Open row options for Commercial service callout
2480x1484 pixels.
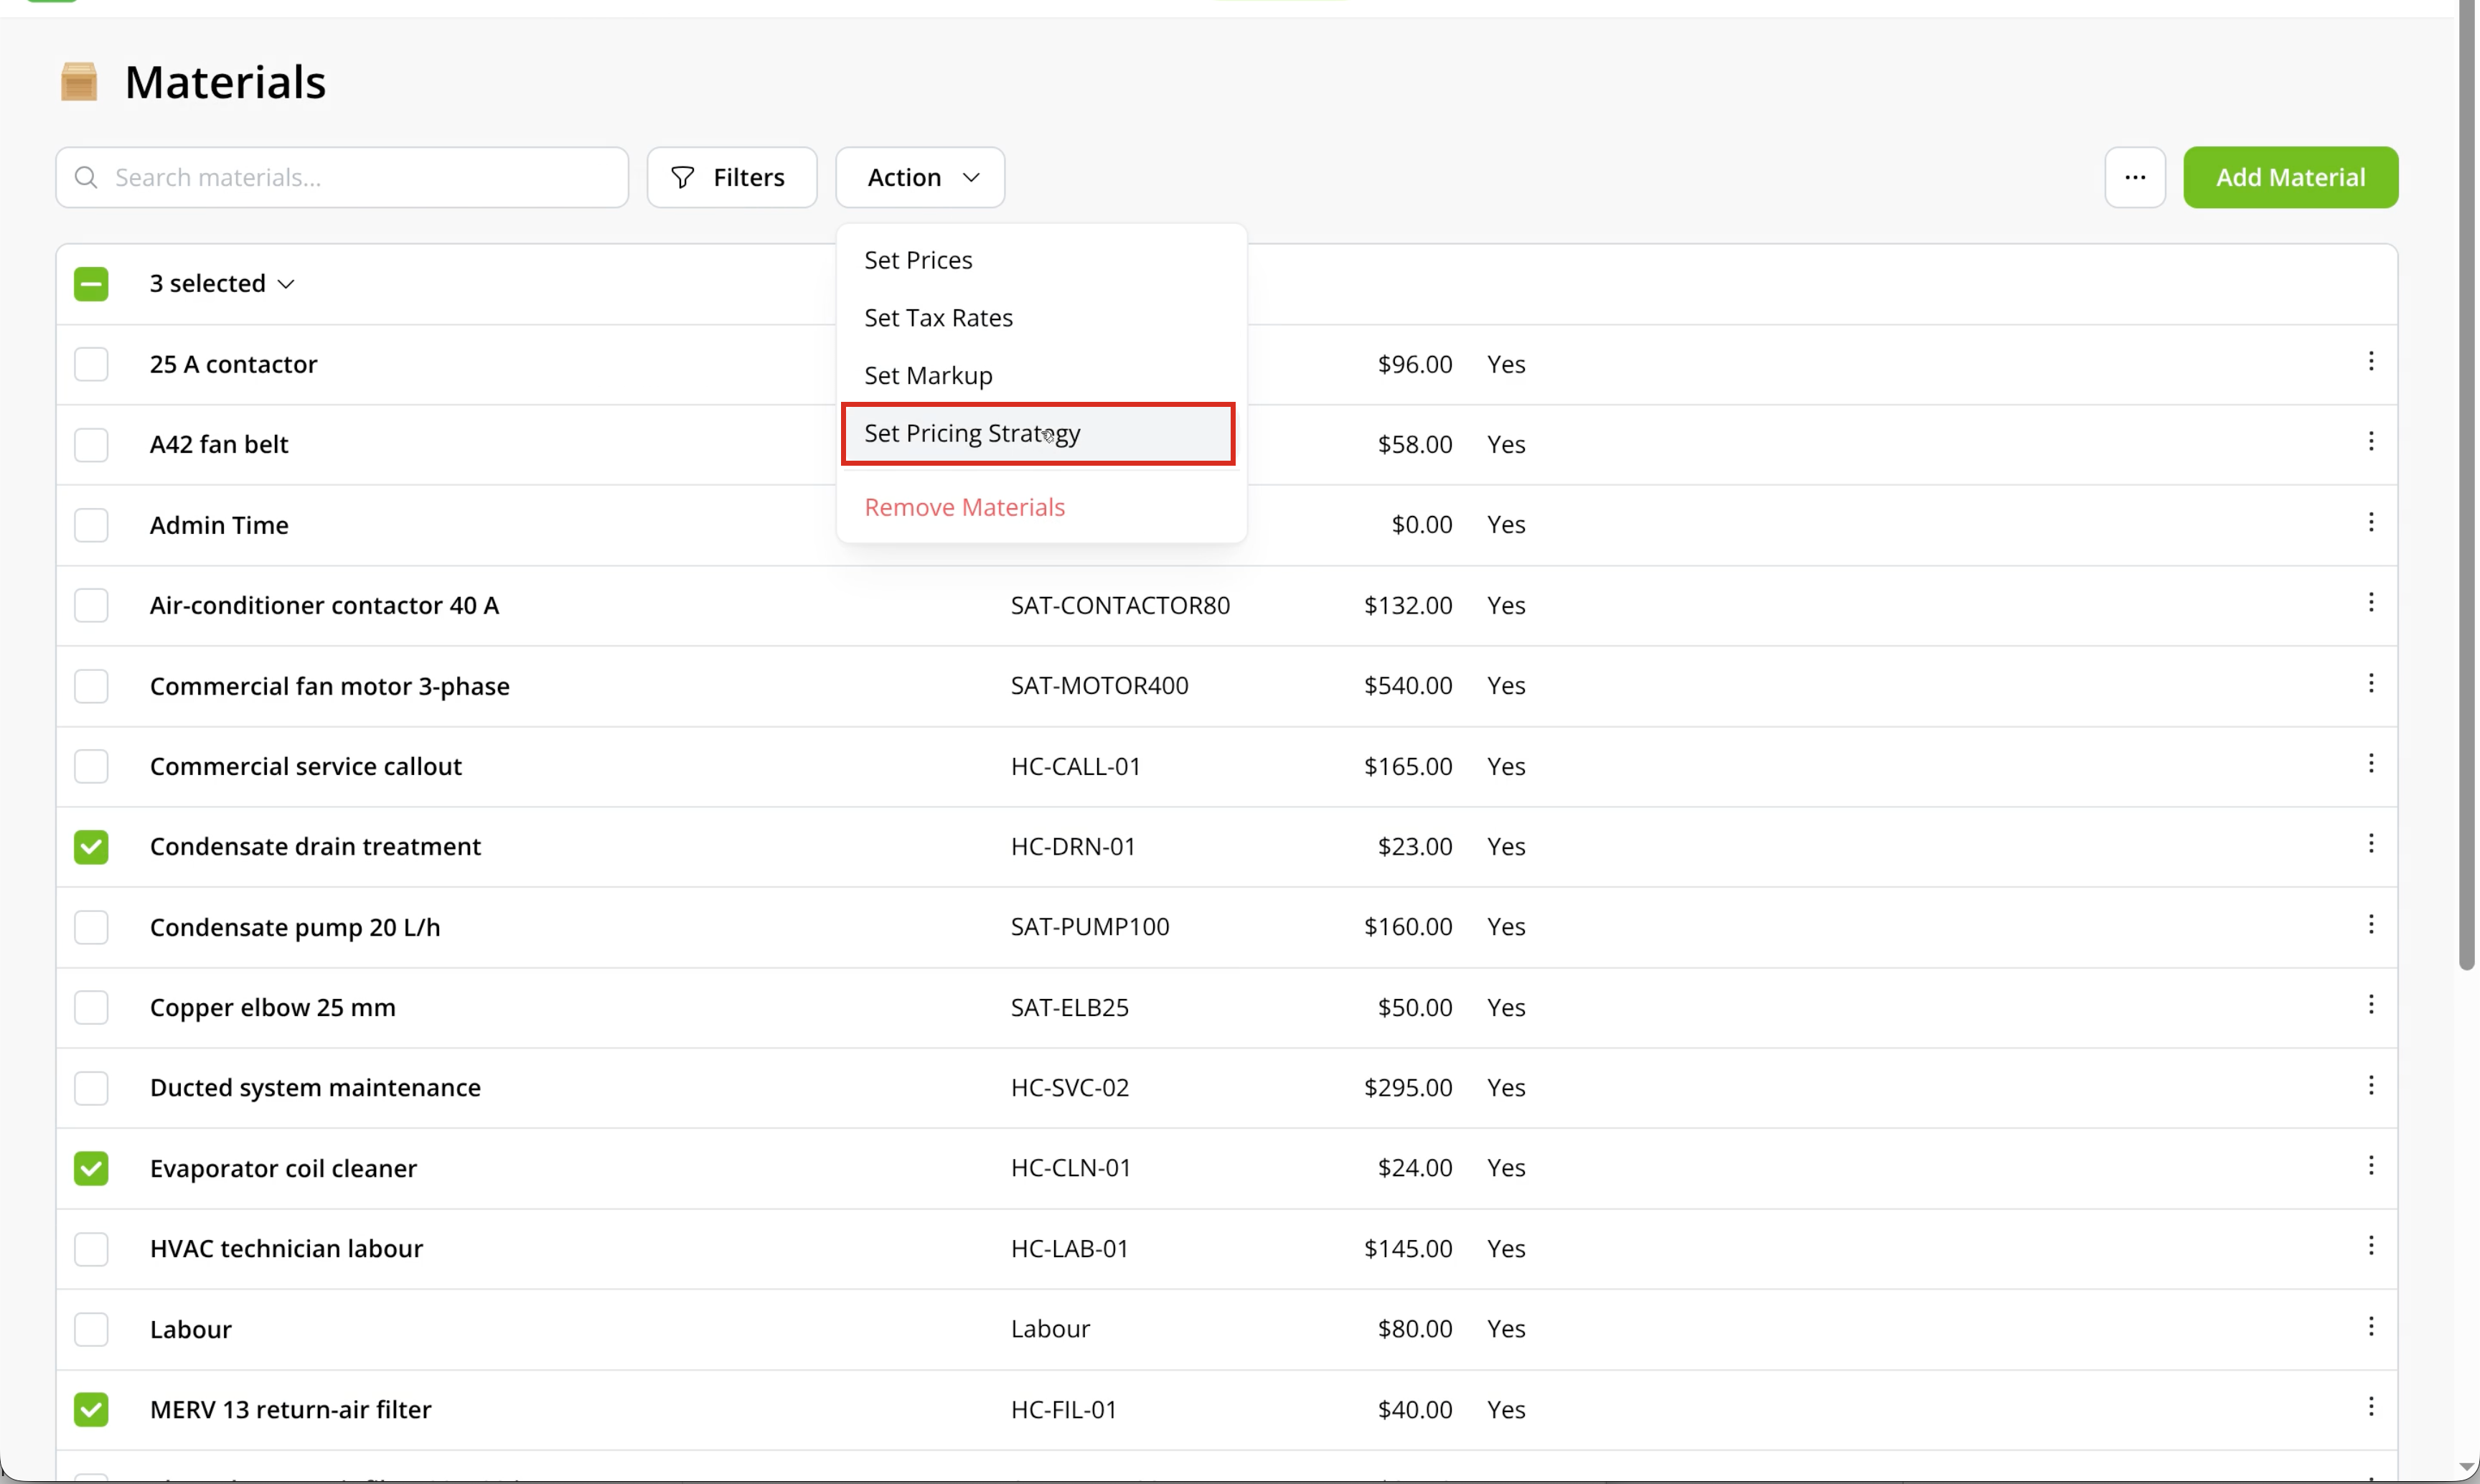click(2370, 764)
